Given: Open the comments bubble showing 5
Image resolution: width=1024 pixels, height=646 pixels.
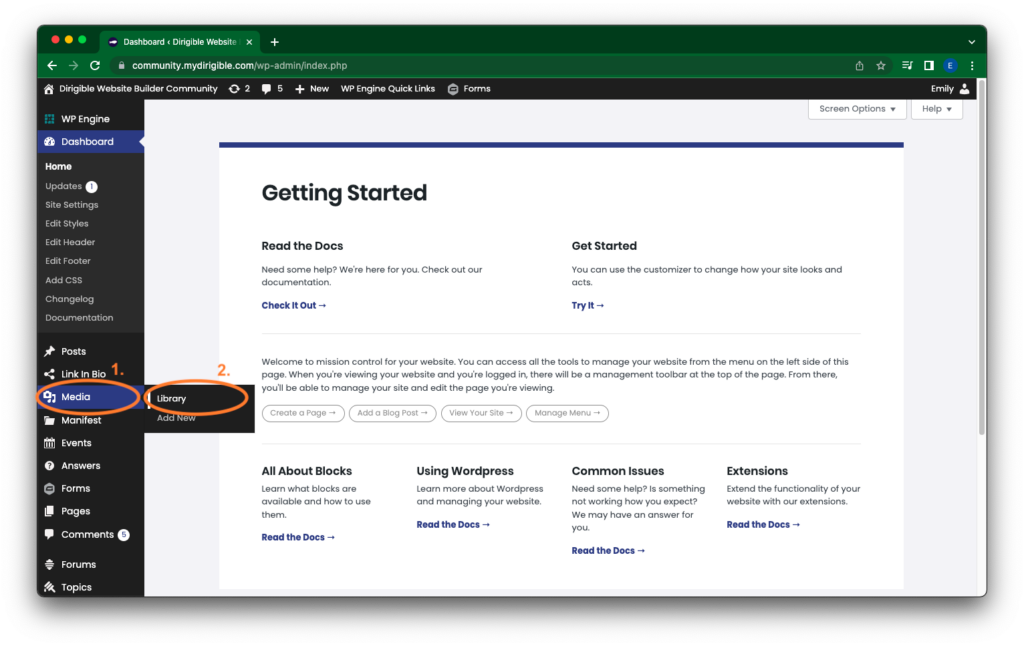Looking at the screenshot, I should pos(269,88).
